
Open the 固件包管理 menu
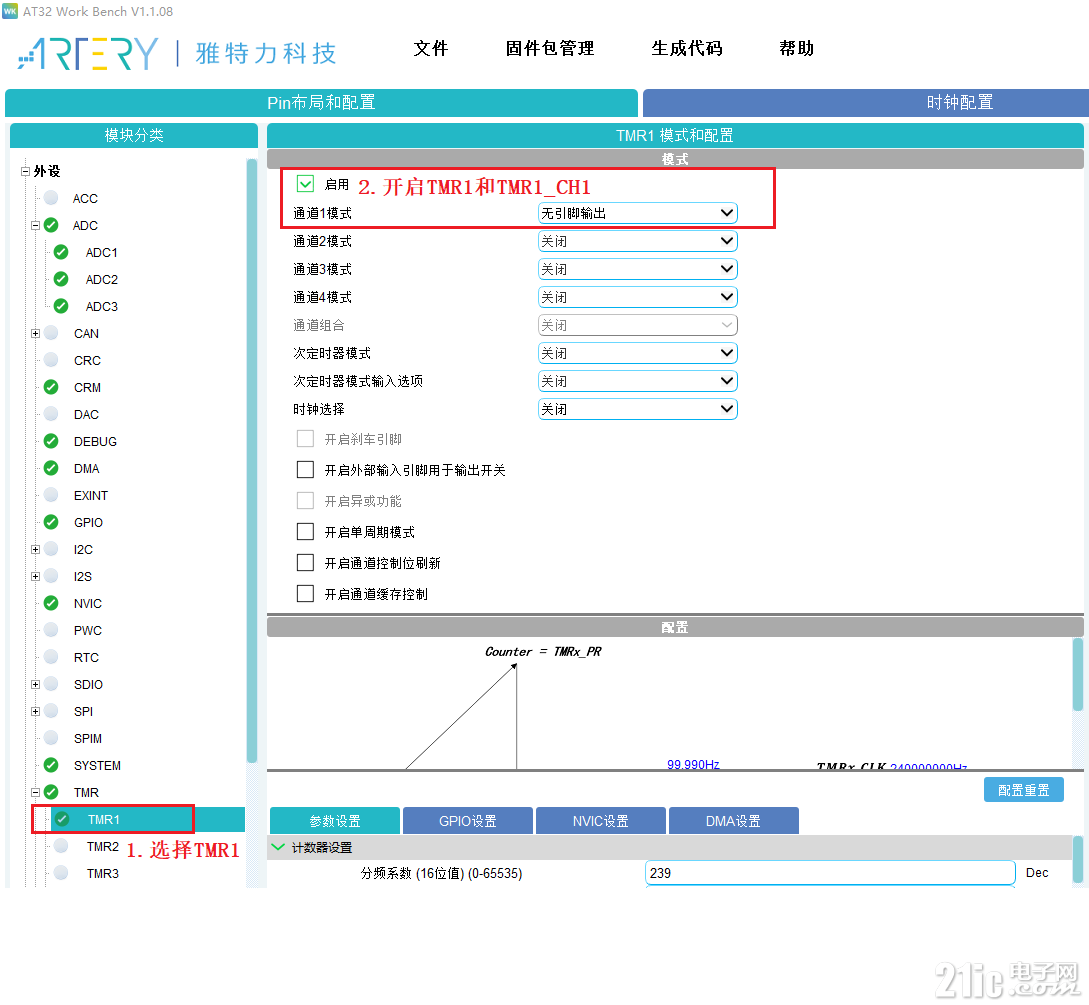click(550, 49)
